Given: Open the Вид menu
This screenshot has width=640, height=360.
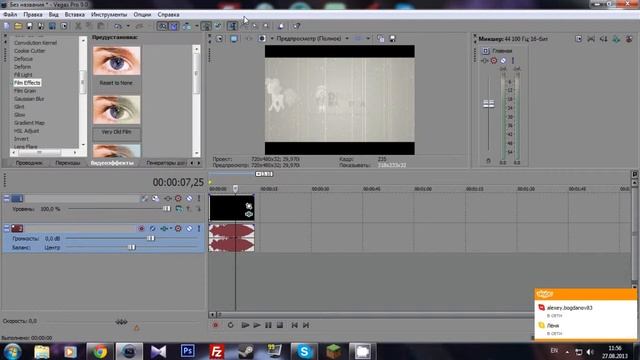Looking at the screenshot, I should coord(53,14).
